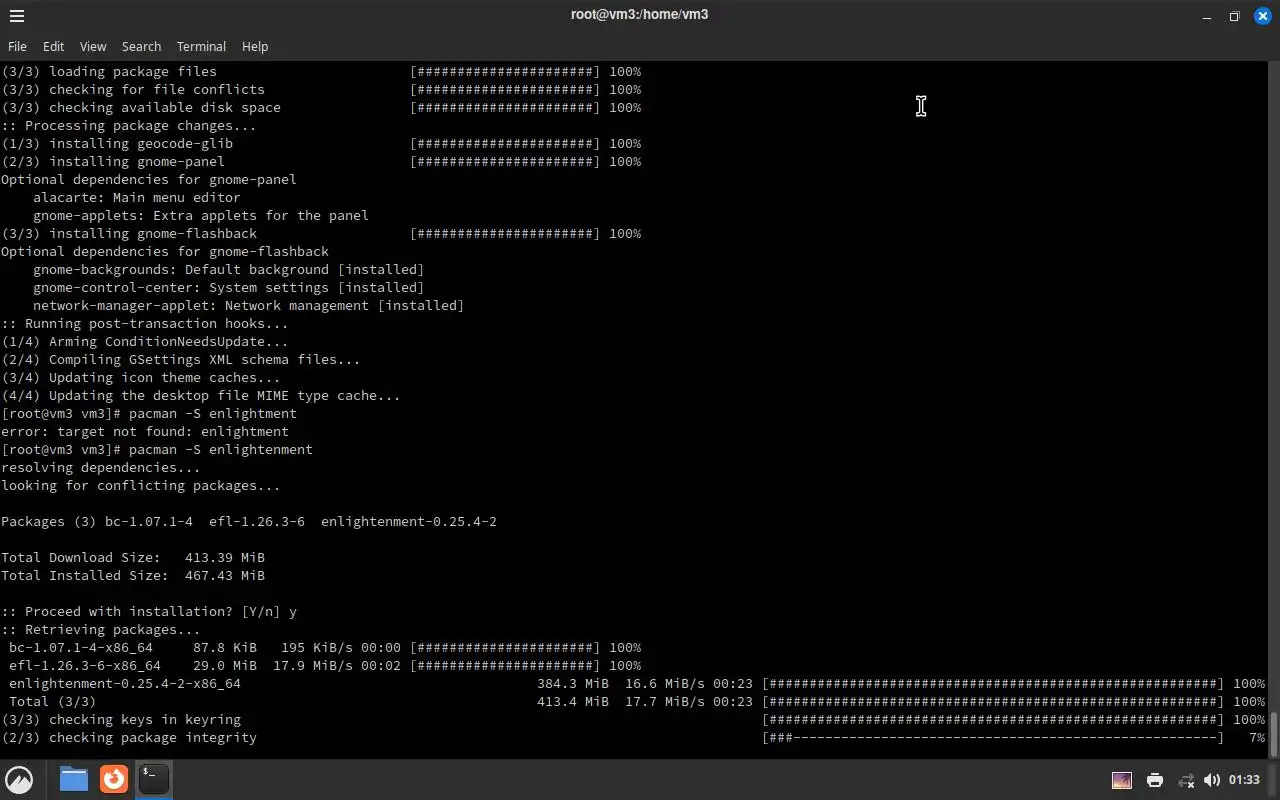Click the 'Total Installed Size' line
1280x800 pixels.
[133, 576]
